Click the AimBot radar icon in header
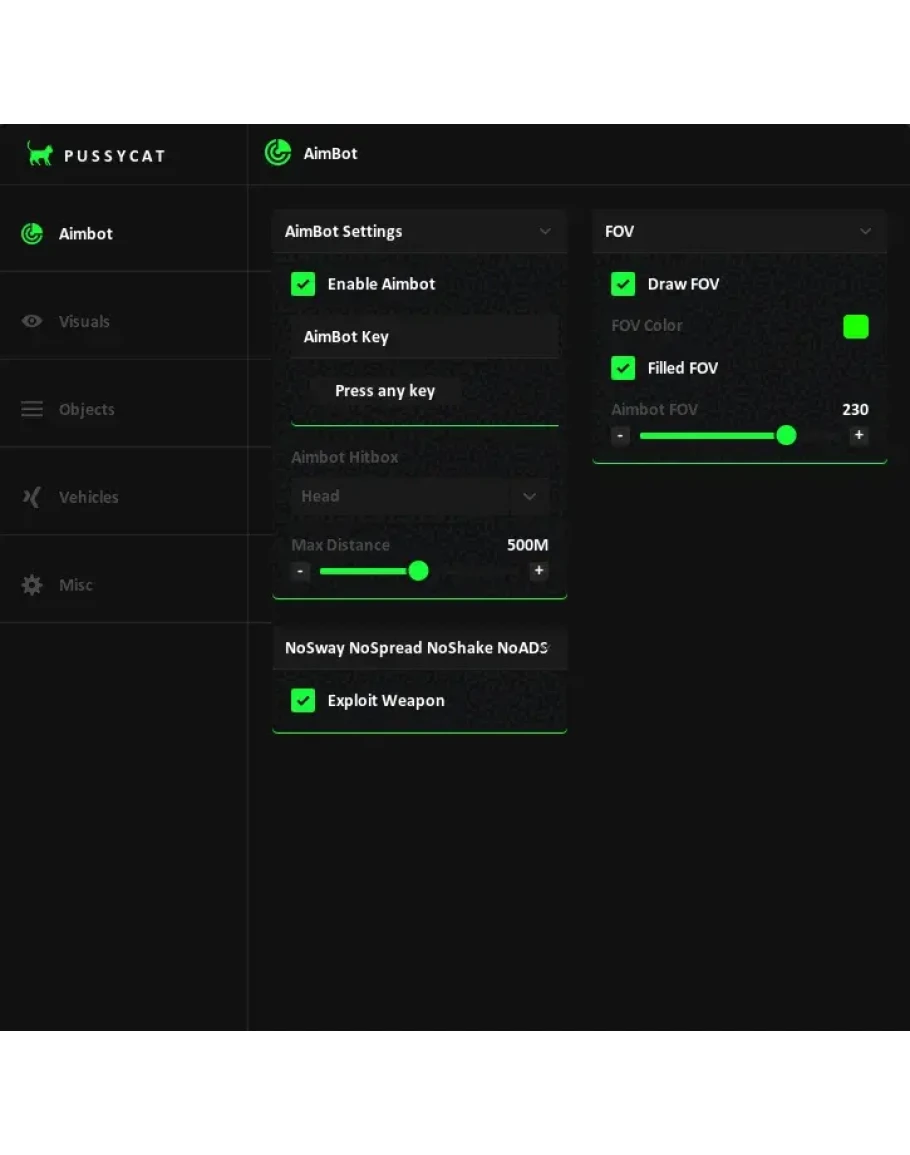 (x=278, y=152)
